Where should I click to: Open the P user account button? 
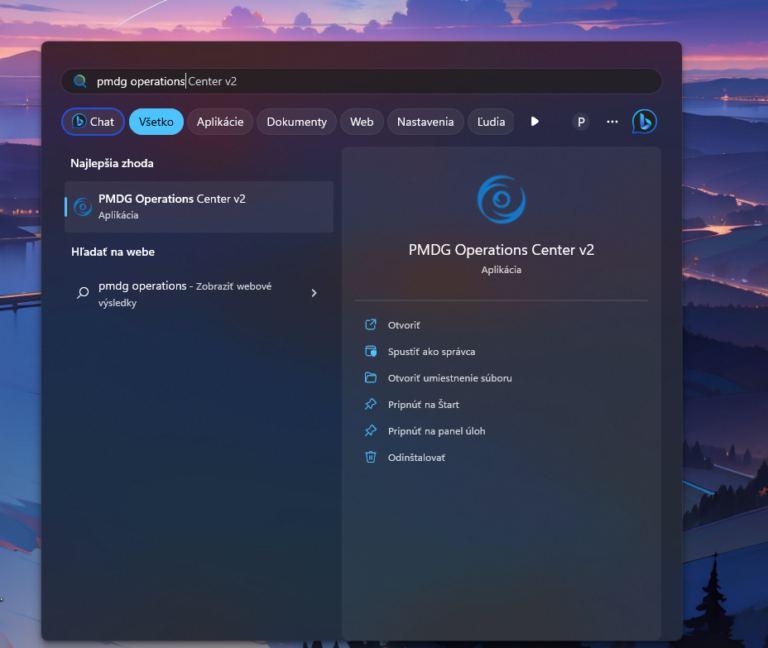(x=581, y=121)
